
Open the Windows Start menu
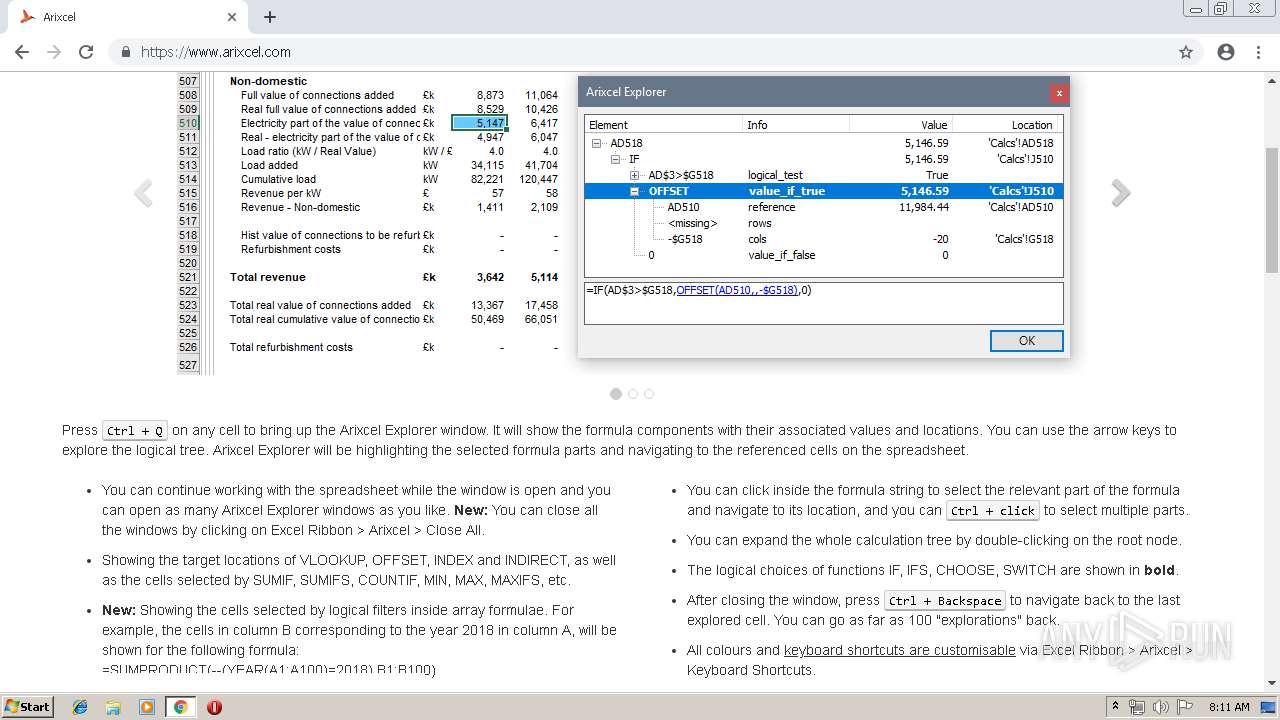pyautogui.click(x=27, y=707)
